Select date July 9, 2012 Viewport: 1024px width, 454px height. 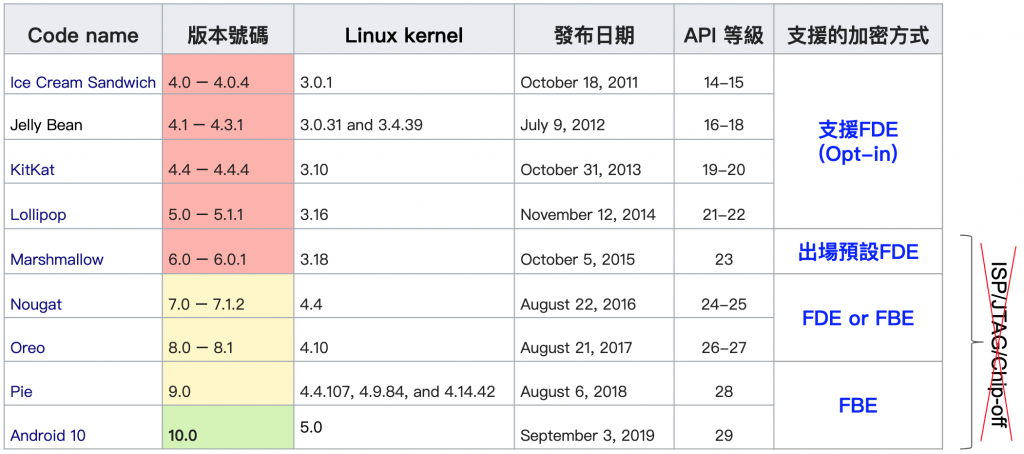[x=594, y=118]
